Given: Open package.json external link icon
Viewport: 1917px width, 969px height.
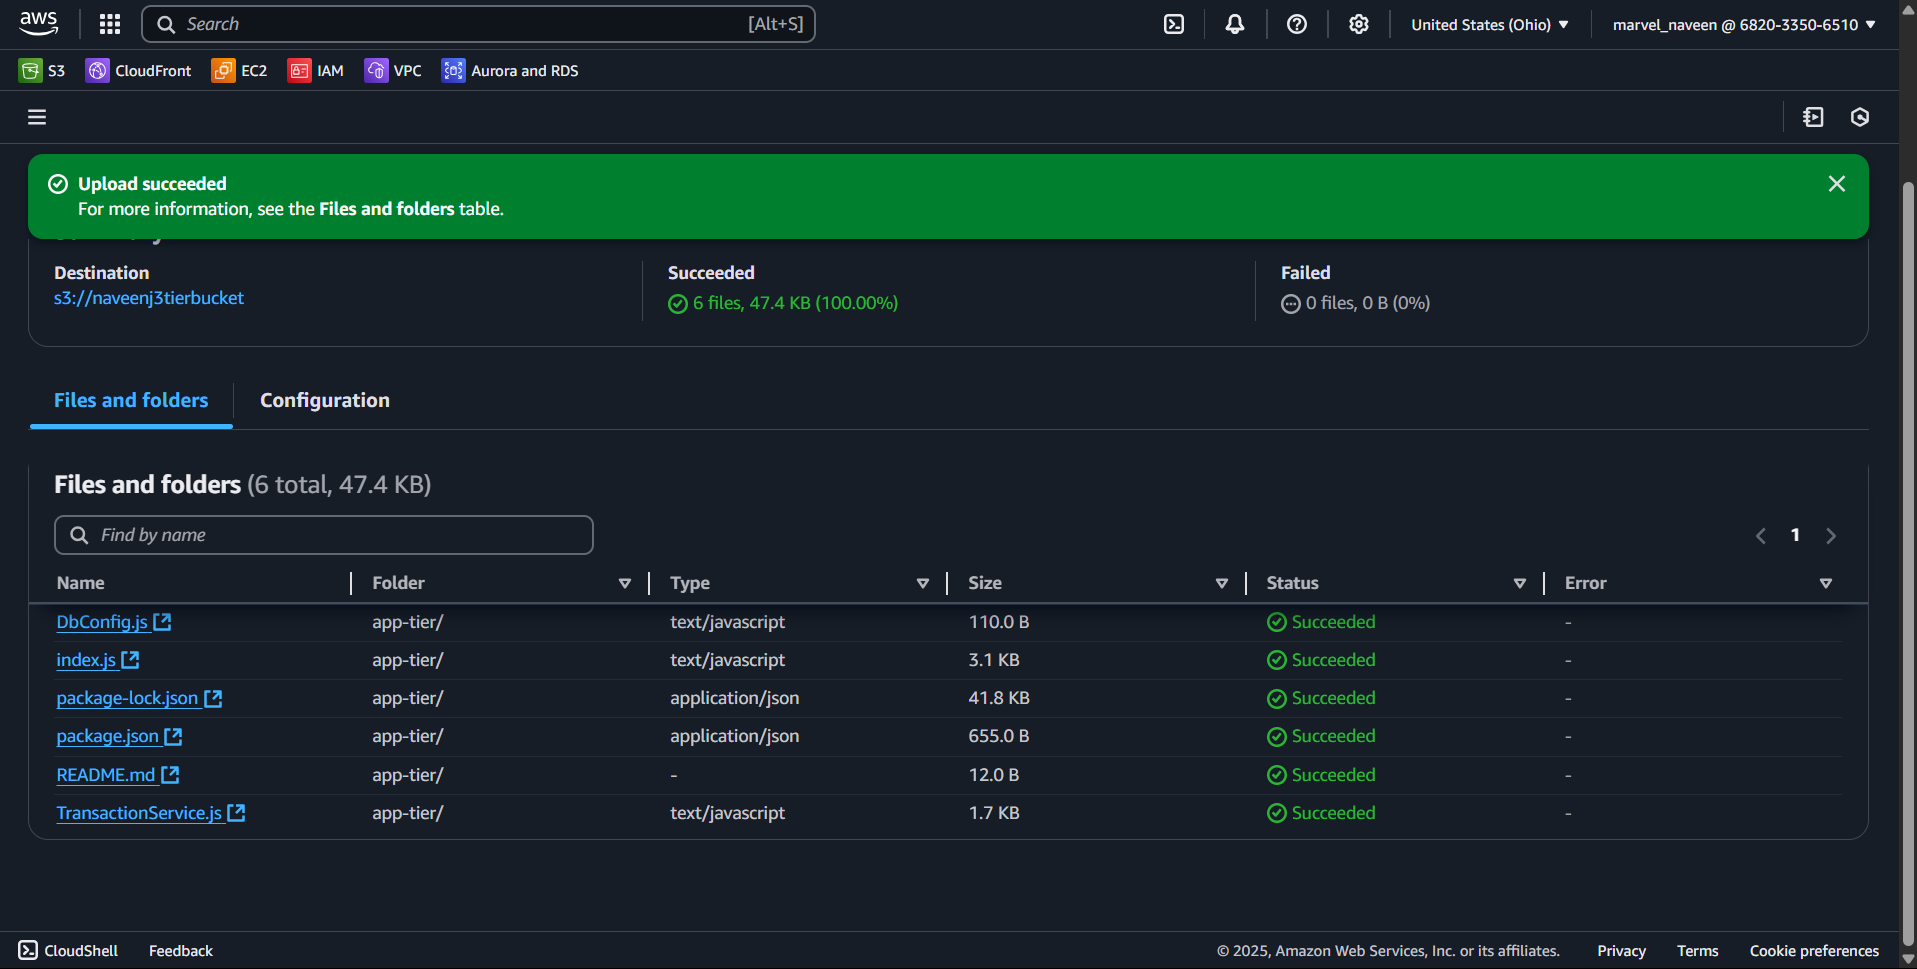Looking at the screenshot, I should pos(173,736).
